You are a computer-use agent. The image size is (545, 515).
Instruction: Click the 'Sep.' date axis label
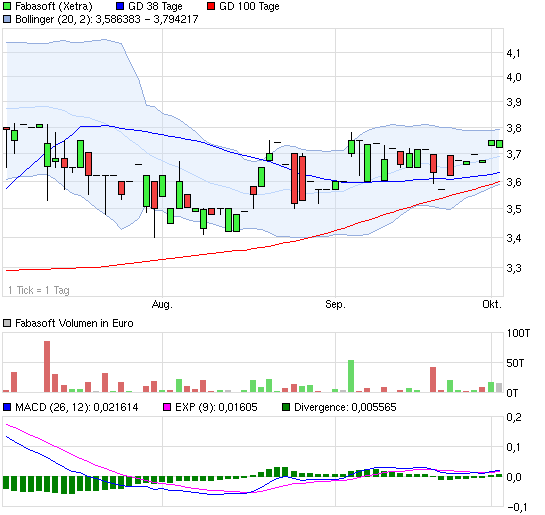[x=335, y=305]
